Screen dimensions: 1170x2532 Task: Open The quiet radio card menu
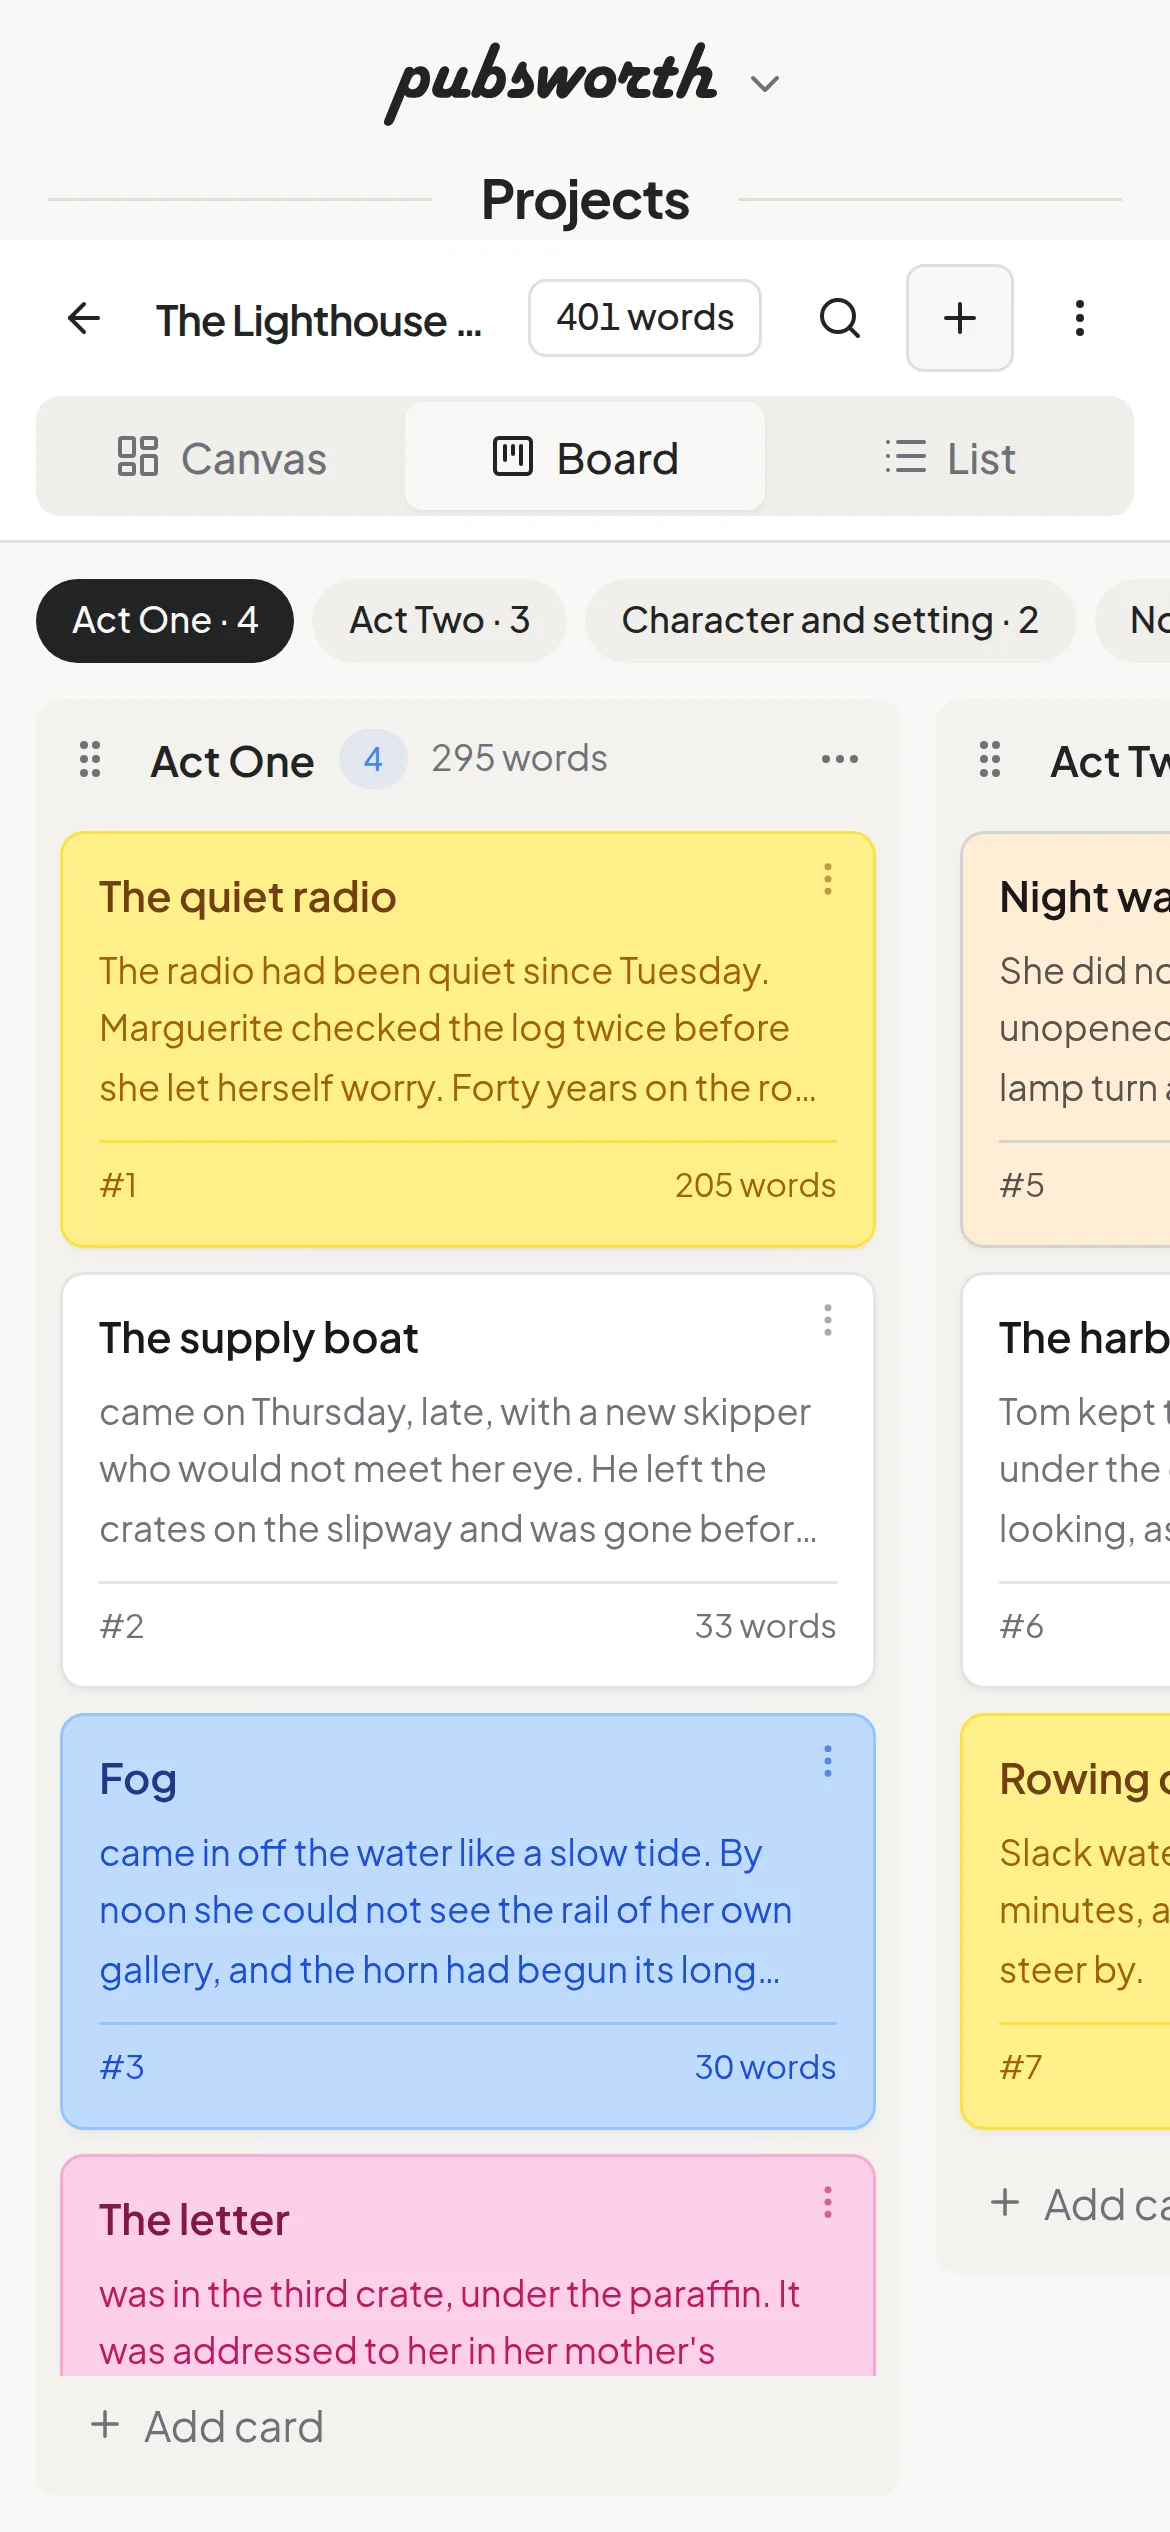[x=828, y=879]
